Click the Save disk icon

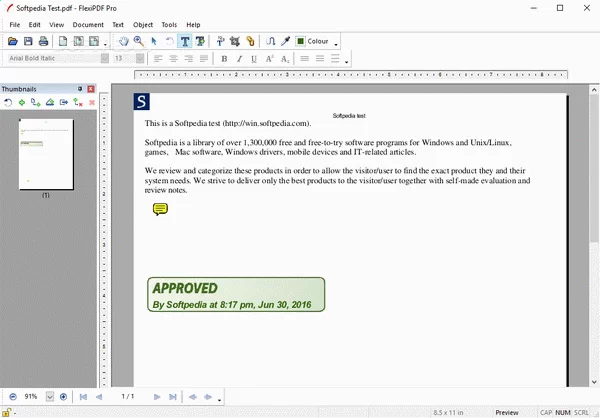28,42
